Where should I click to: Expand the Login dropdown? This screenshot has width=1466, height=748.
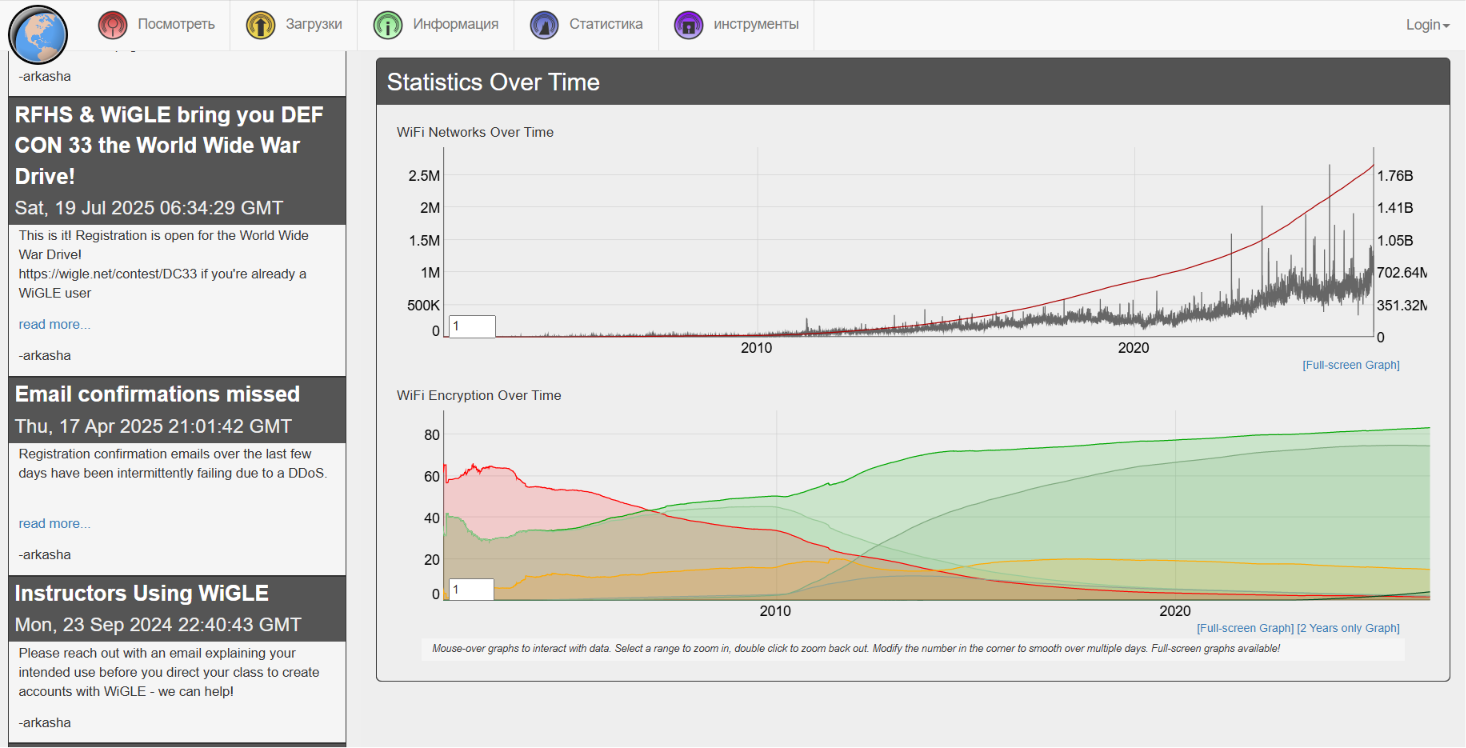(x=1427, y=25)
